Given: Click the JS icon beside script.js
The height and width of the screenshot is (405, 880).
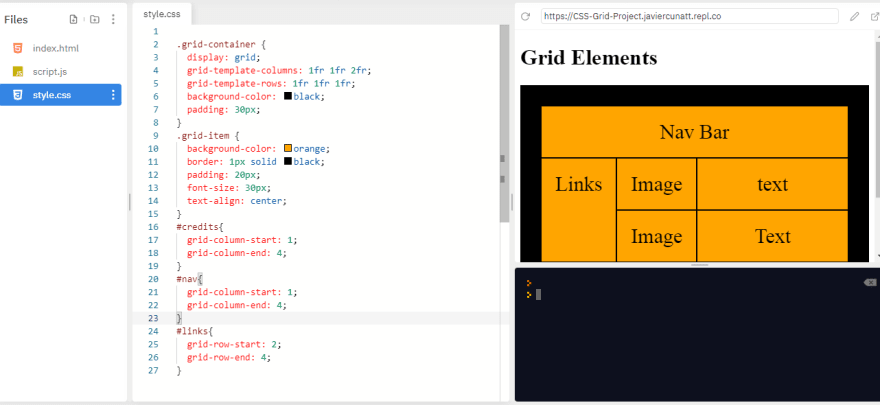Looking at the screenshot, I should [x=18, y=72].
